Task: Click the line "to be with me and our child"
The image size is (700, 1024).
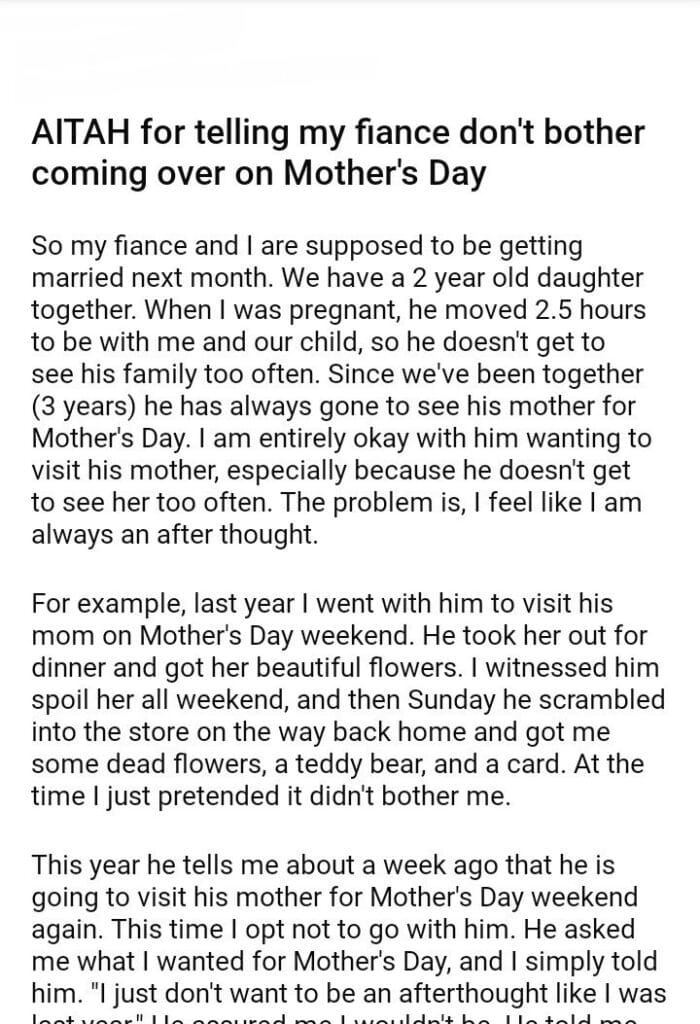Action: 318,342
